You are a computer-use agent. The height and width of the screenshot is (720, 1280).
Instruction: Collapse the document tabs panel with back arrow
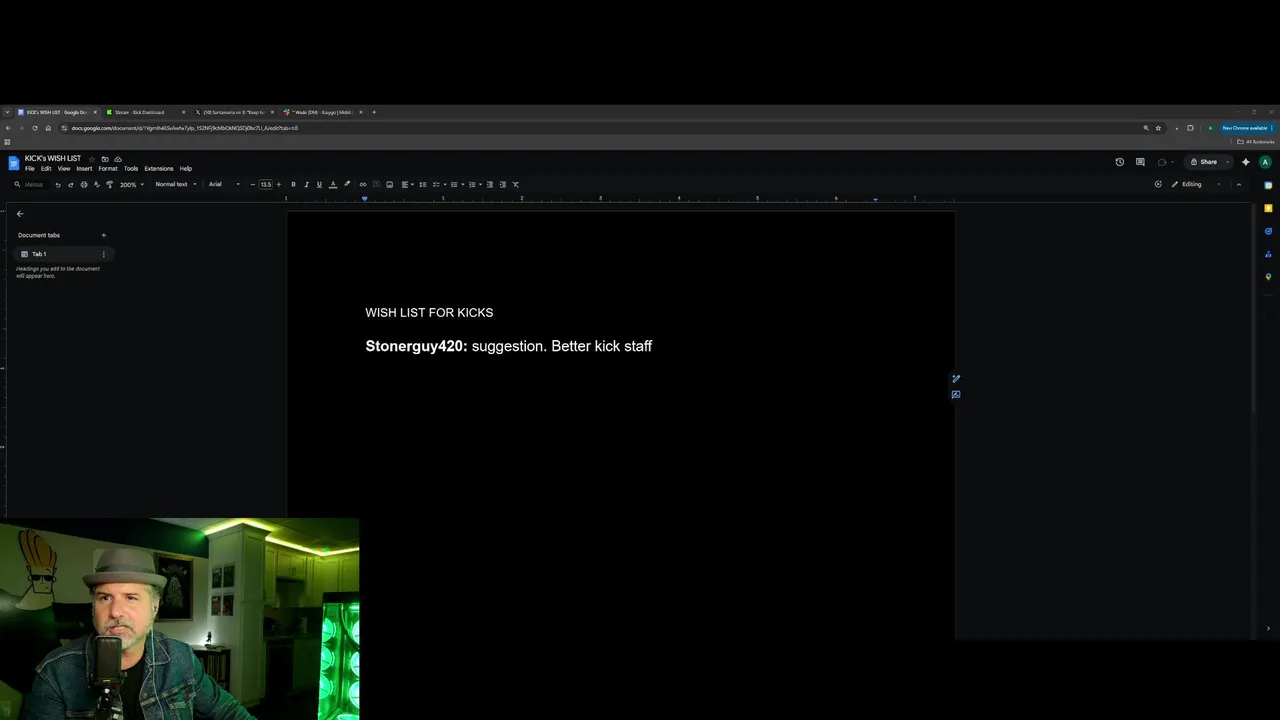point(20,213)
